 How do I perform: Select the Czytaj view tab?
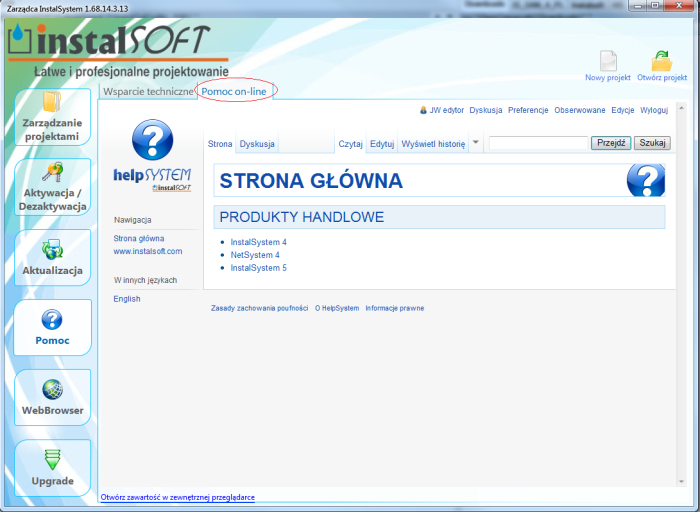350,144
